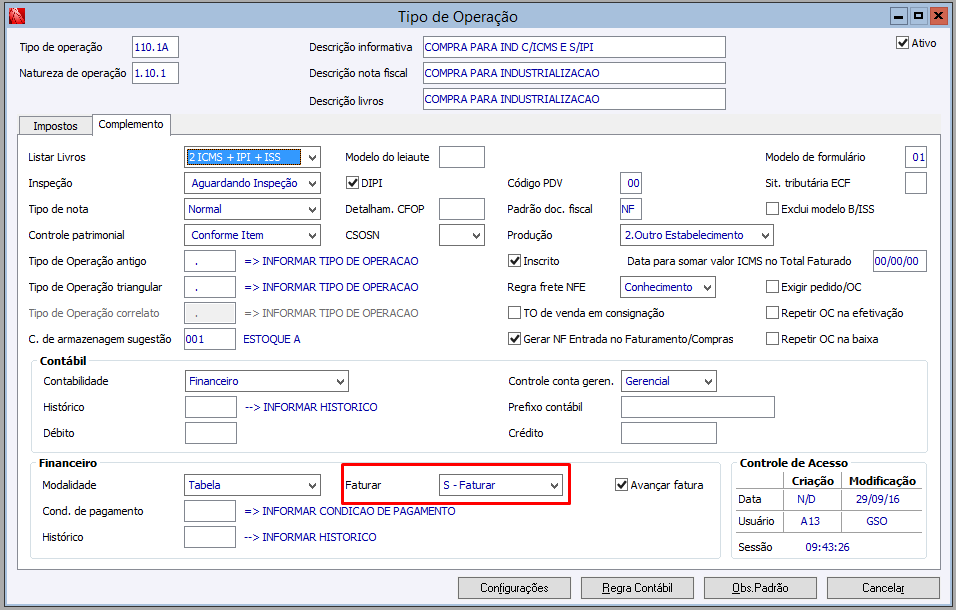Focus the Prefixo contábil input field
The height and width of the screenshot is (610, 956).
point(697,407)
